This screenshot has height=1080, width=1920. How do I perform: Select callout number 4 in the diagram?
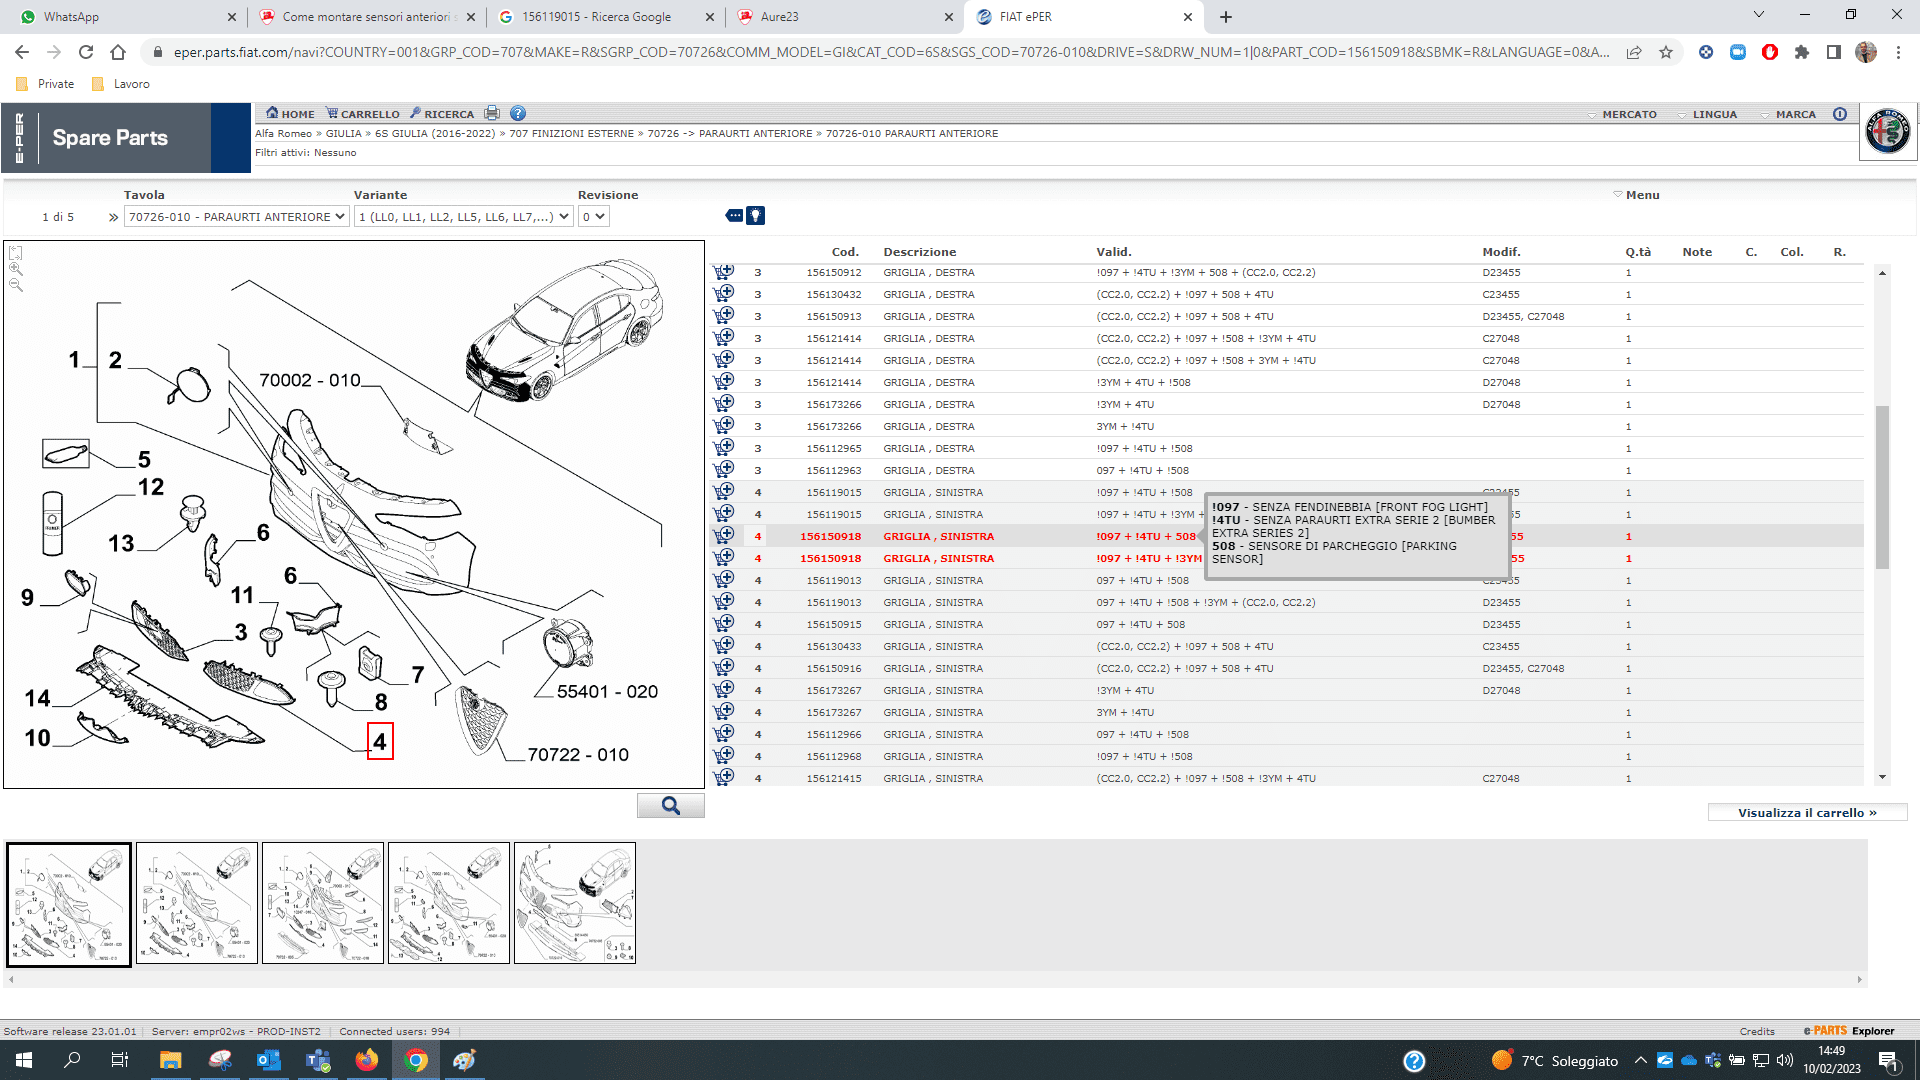pos(380,742)
